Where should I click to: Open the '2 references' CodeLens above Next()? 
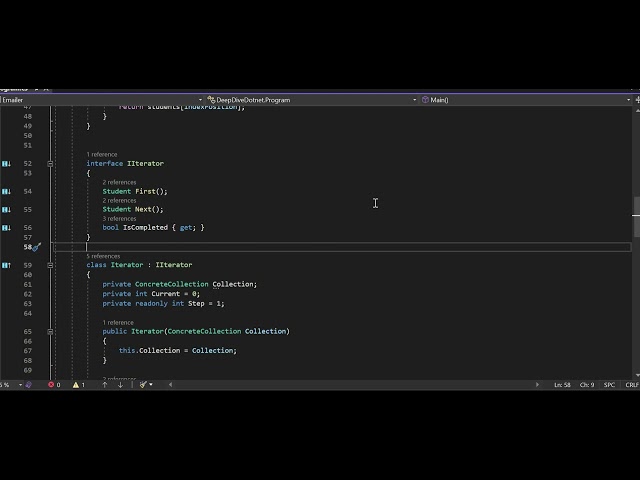click(119, 200)
